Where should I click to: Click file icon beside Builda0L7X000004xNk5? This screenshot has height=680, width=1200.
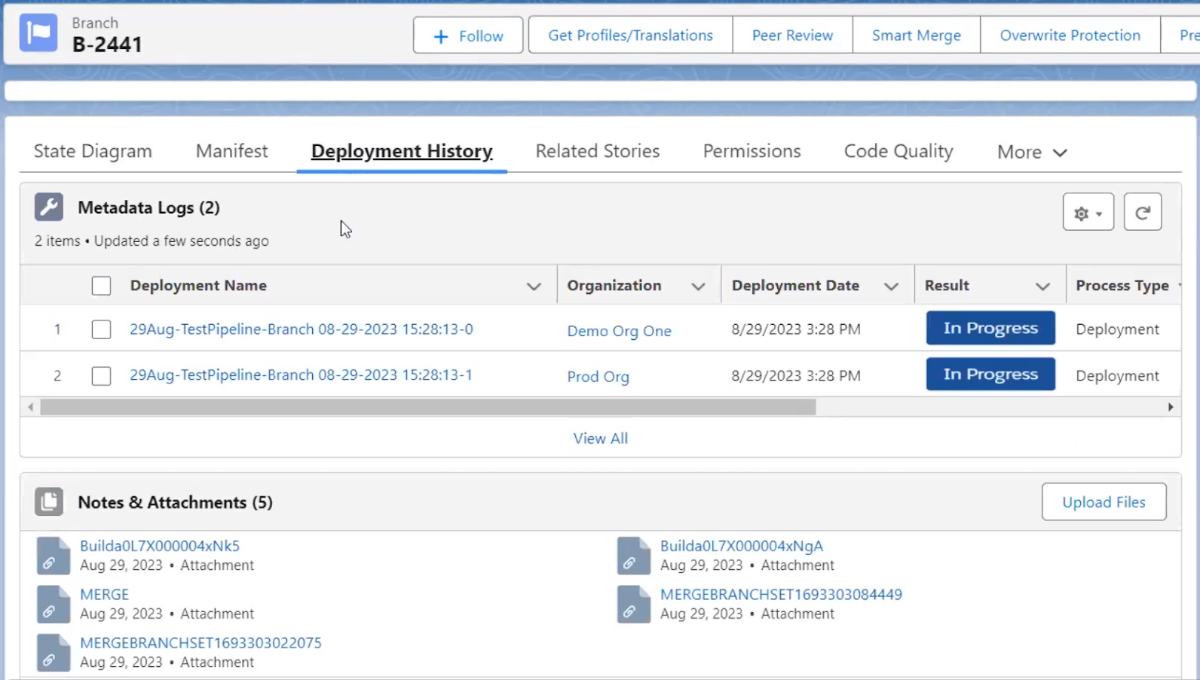point(53,555)
